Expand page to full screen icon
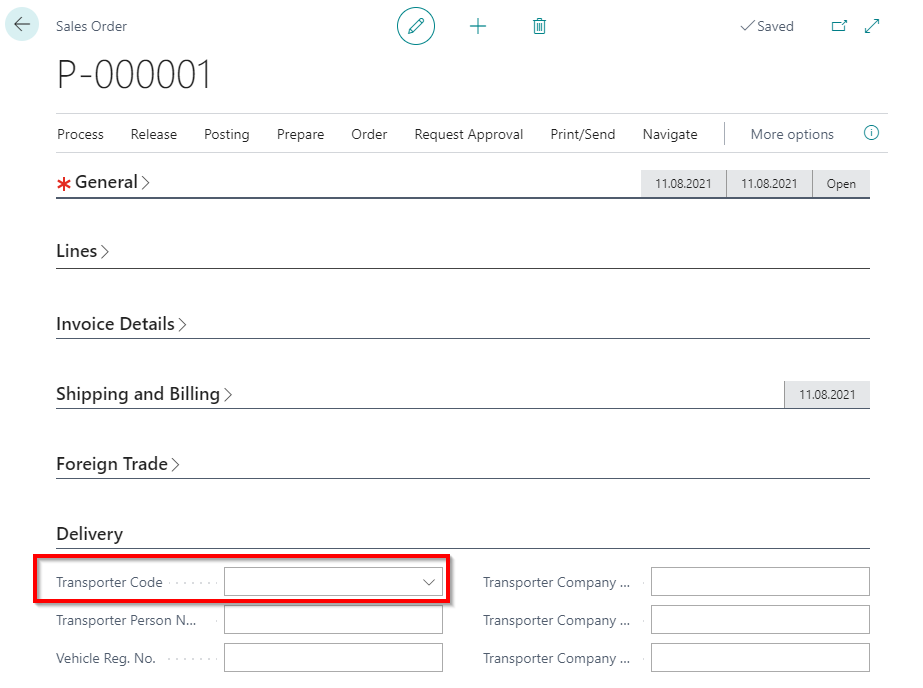The width and height of the screenshot is (923, 688). [x=872, y=26]
